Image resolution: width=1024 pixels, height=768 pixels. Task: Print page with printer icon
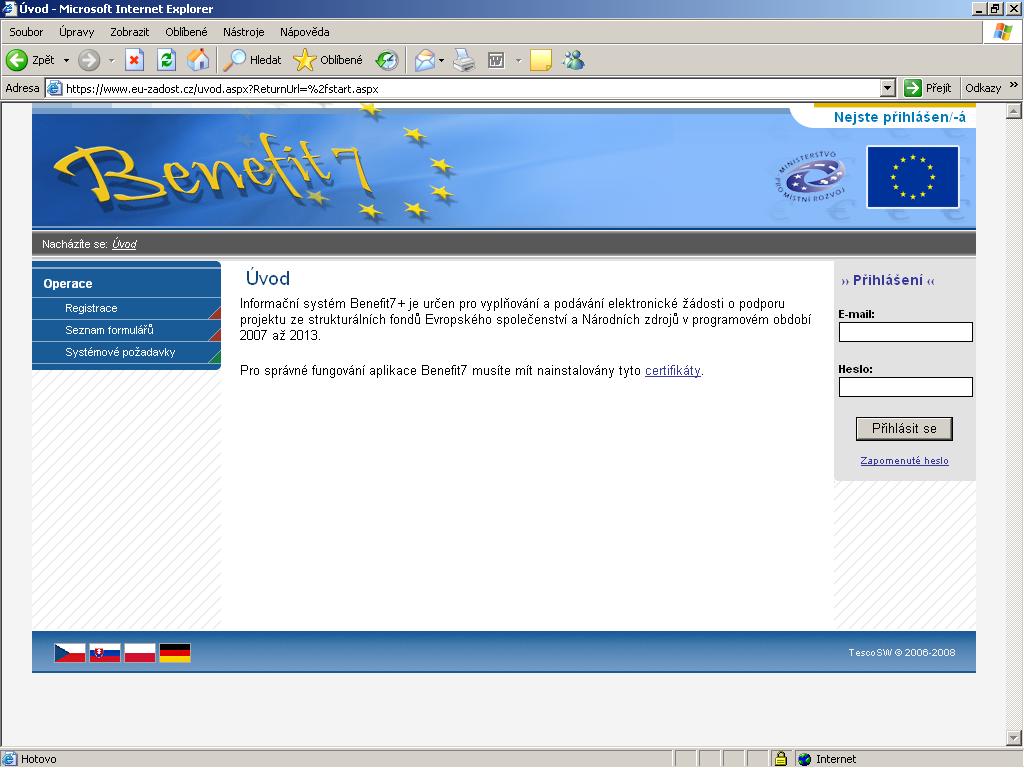[464, 60]
